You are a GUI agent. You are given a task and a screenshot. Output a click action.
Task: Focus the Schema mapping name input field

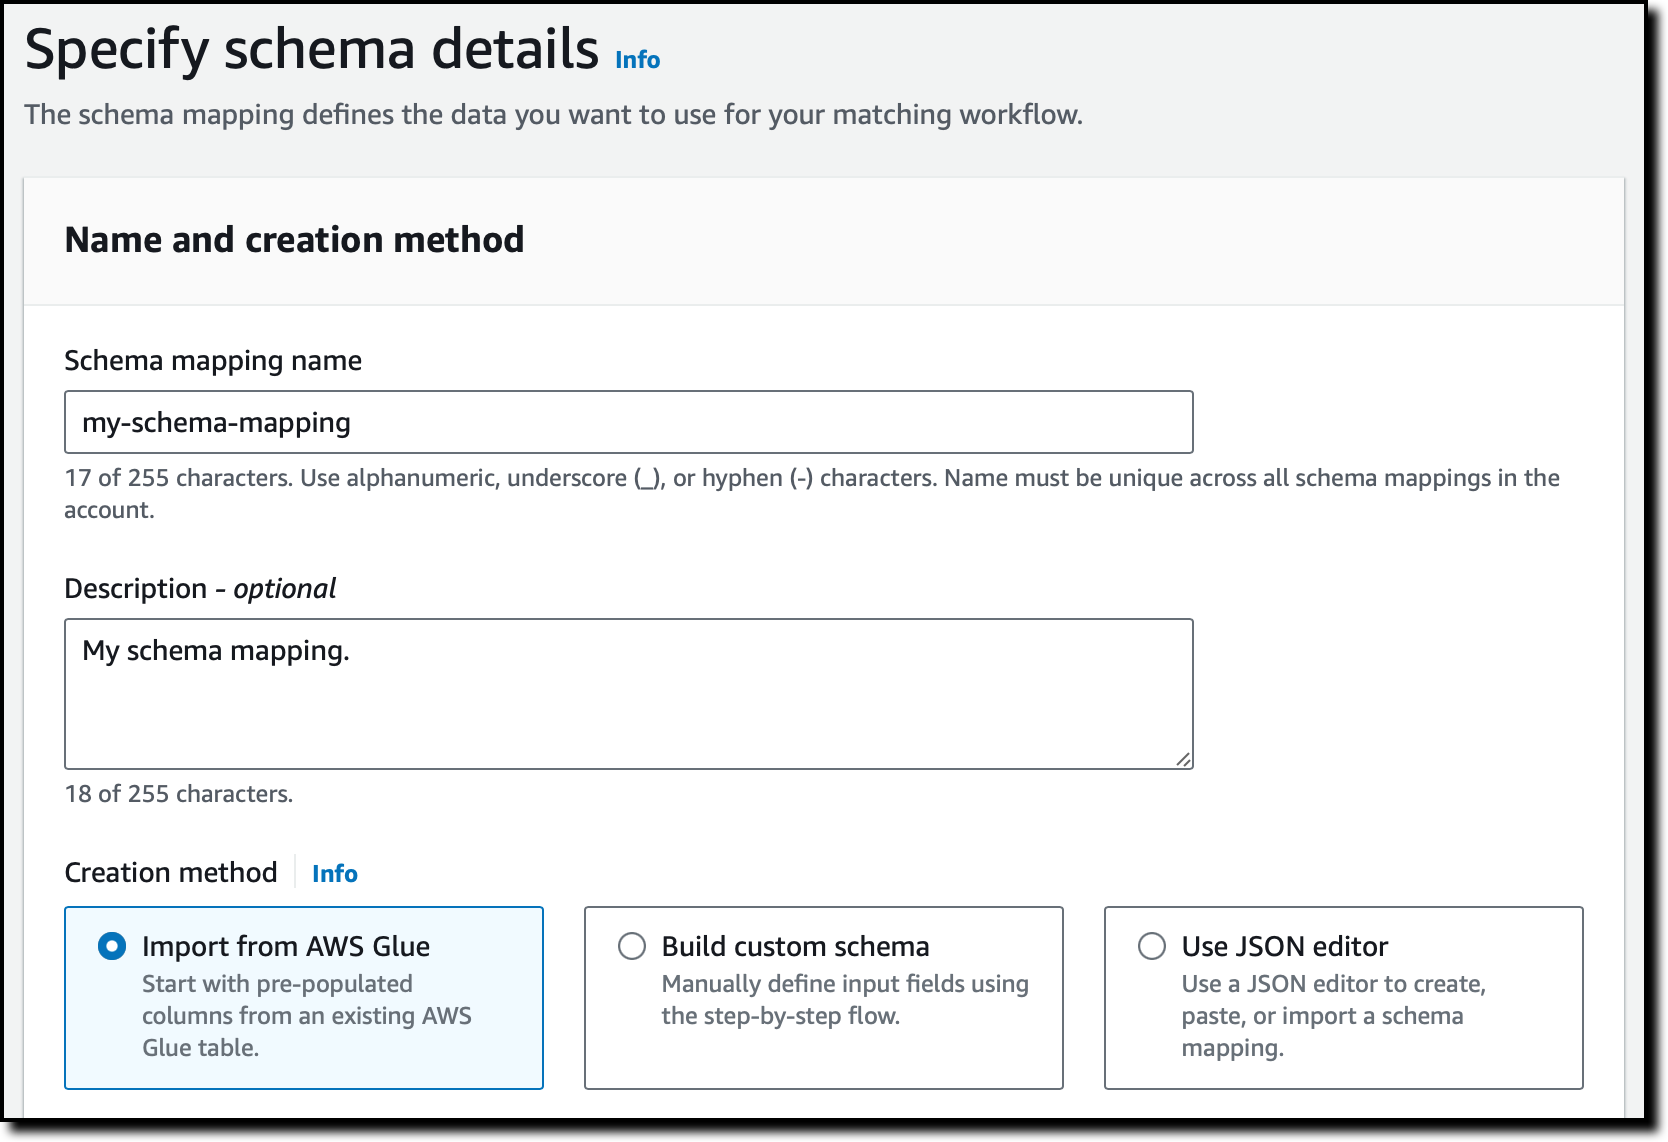coord(628,422)
